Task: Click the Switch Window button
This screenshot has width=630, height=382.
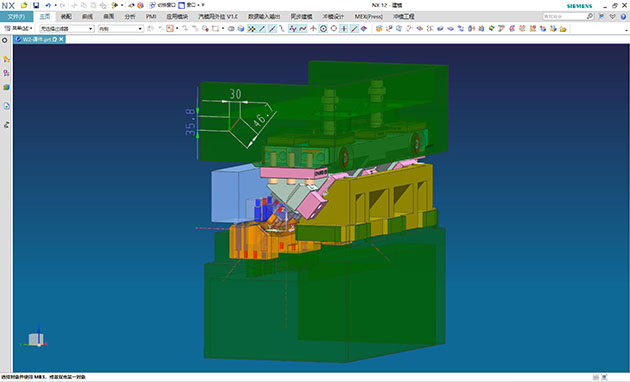Action: 162,5
